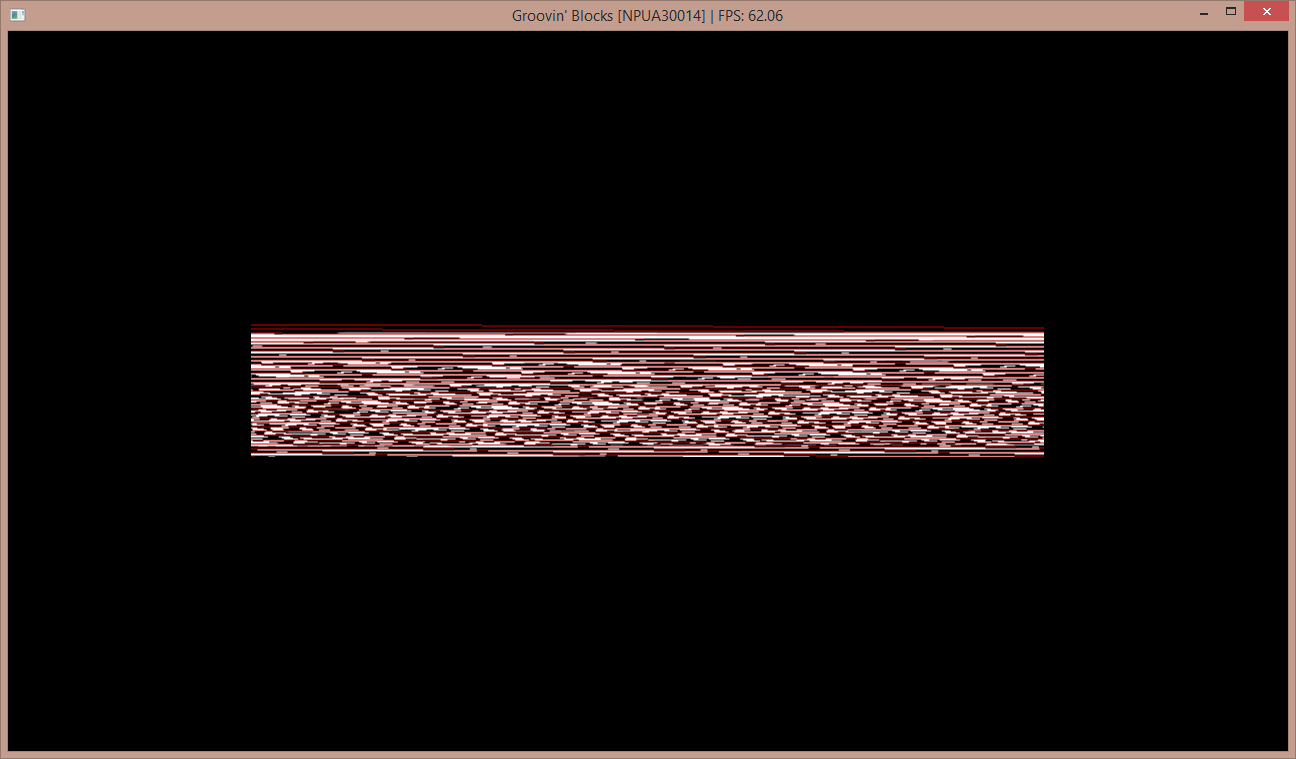Screen dimensions: 1296x759
Task: Click the black area right of the band
Action: [x=1165, y=391]
